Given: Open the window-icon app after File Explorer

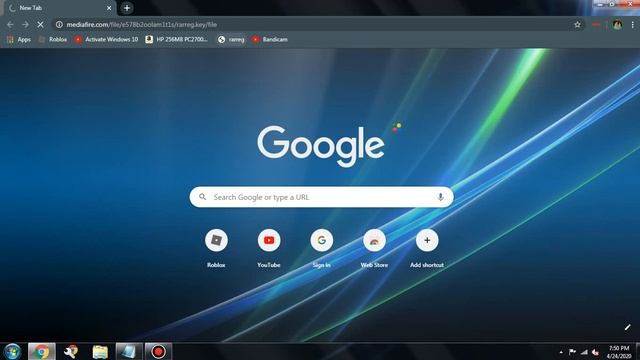Looking at the screenshot, I should [x=129, y=351].
